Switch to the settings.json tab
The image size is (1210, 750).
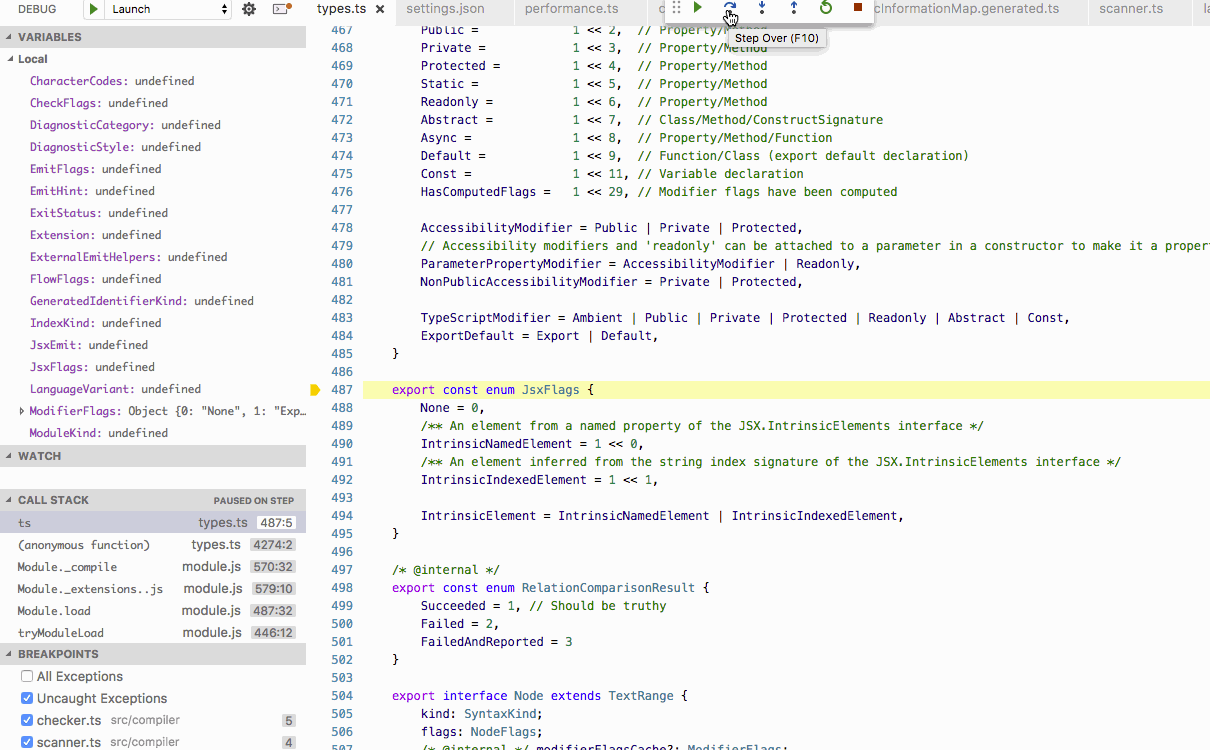coord(445,9)
